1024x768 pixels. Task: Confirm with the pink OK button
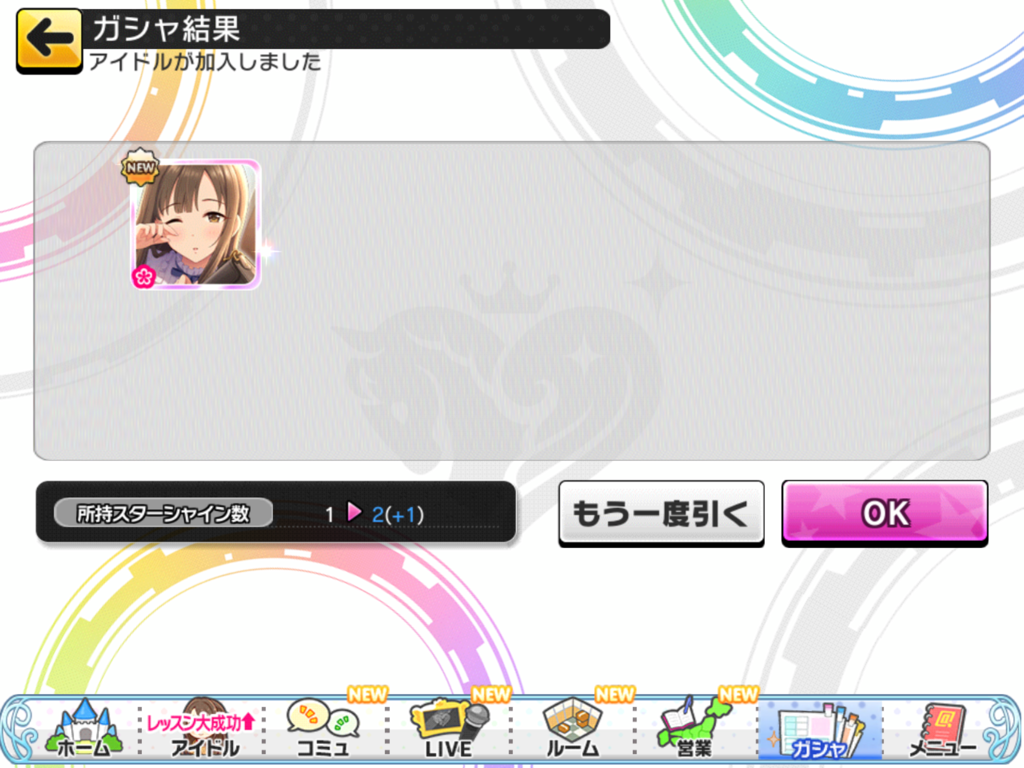[x=885, y=513]
